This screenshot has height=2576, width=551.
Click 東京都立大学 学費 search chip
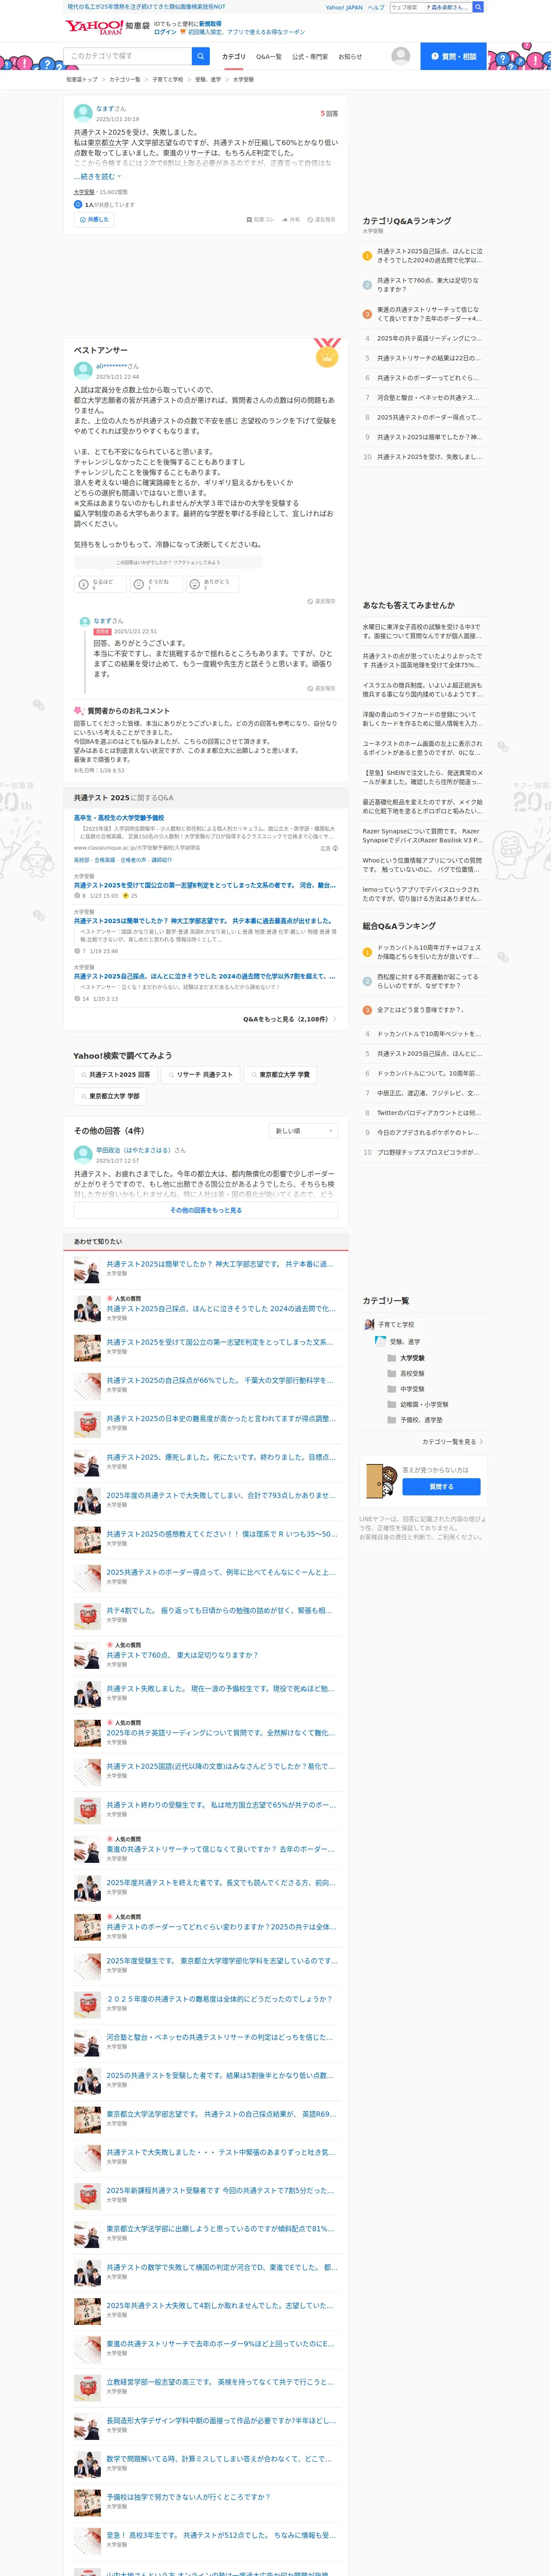[x=280, y=1074]
